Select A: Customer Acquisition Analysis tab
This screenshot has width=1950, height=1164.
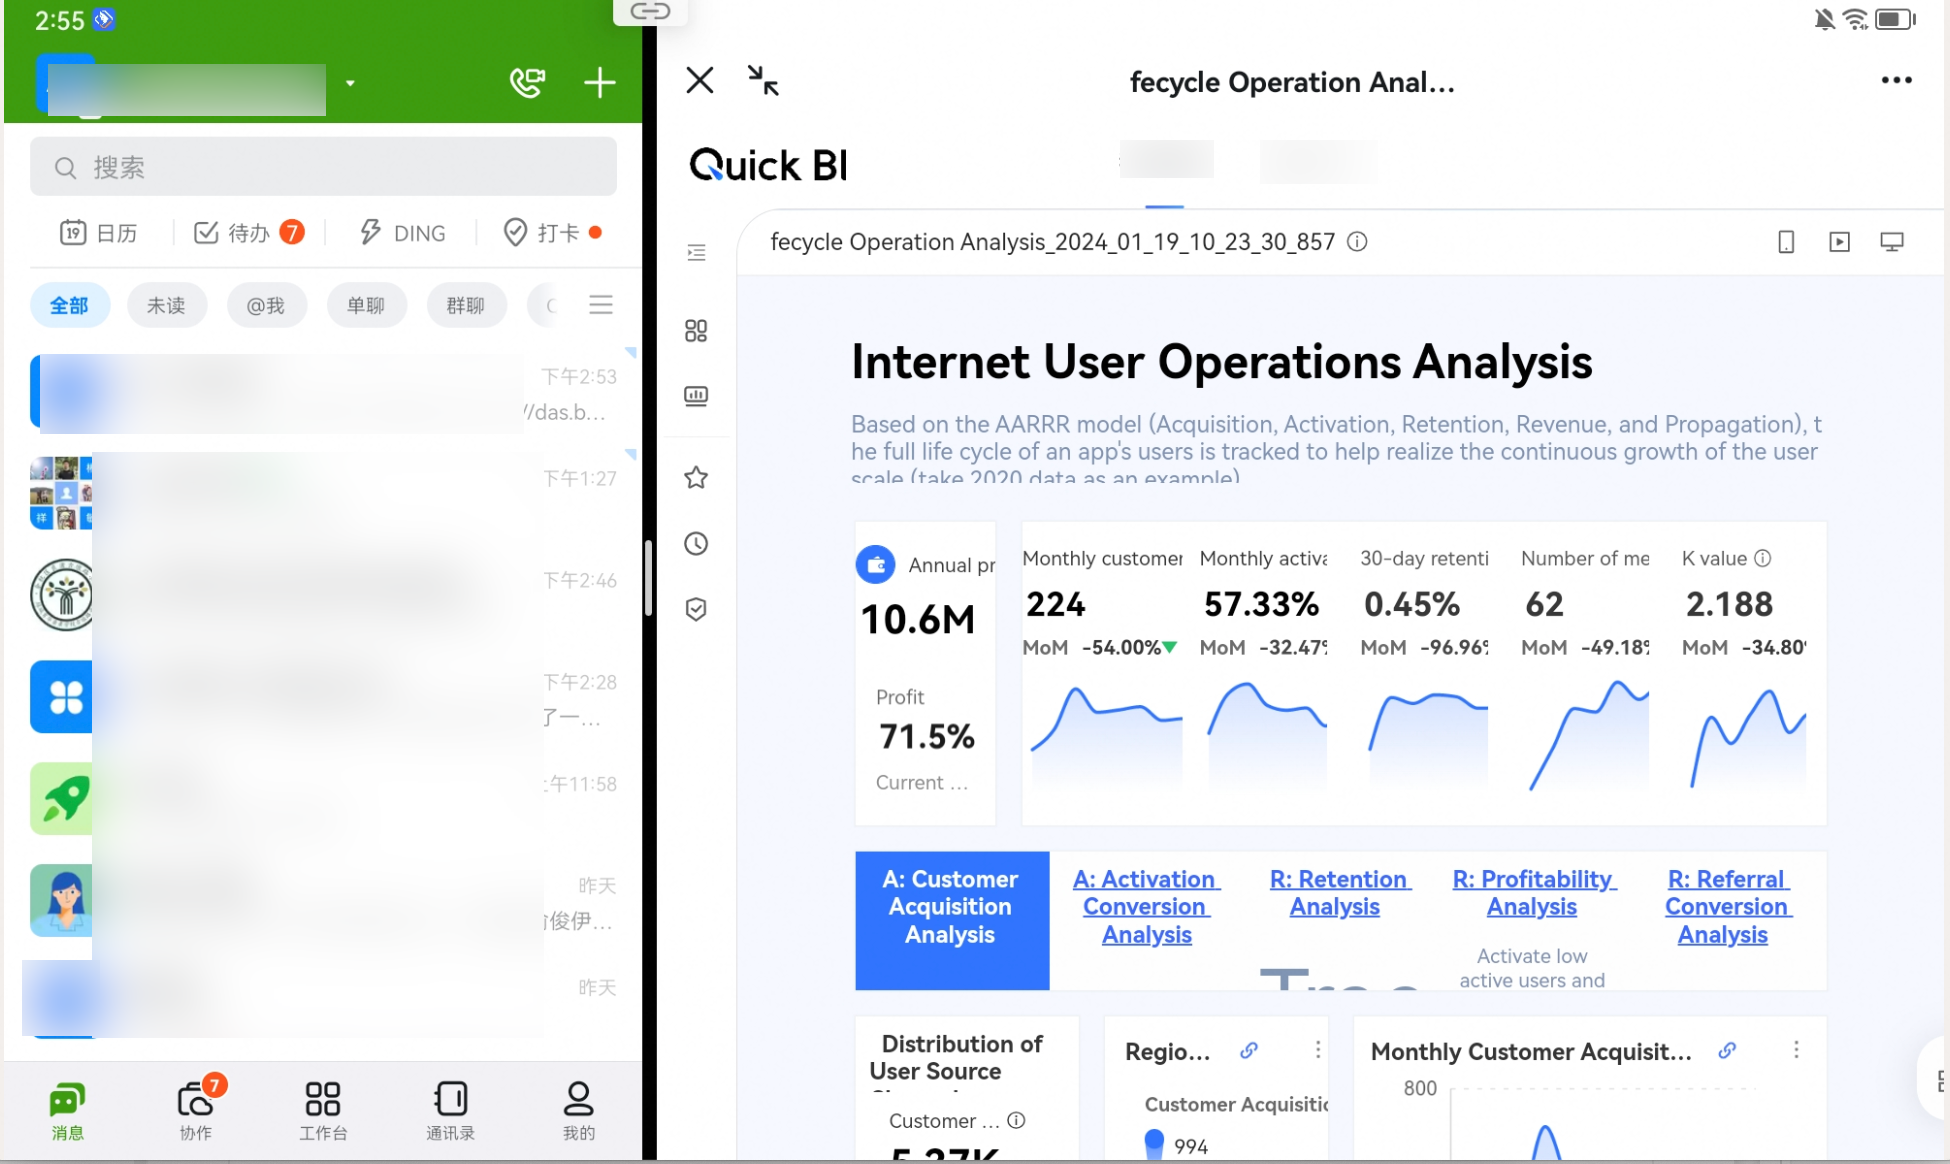pyautogui.click(x=952, y=920)
